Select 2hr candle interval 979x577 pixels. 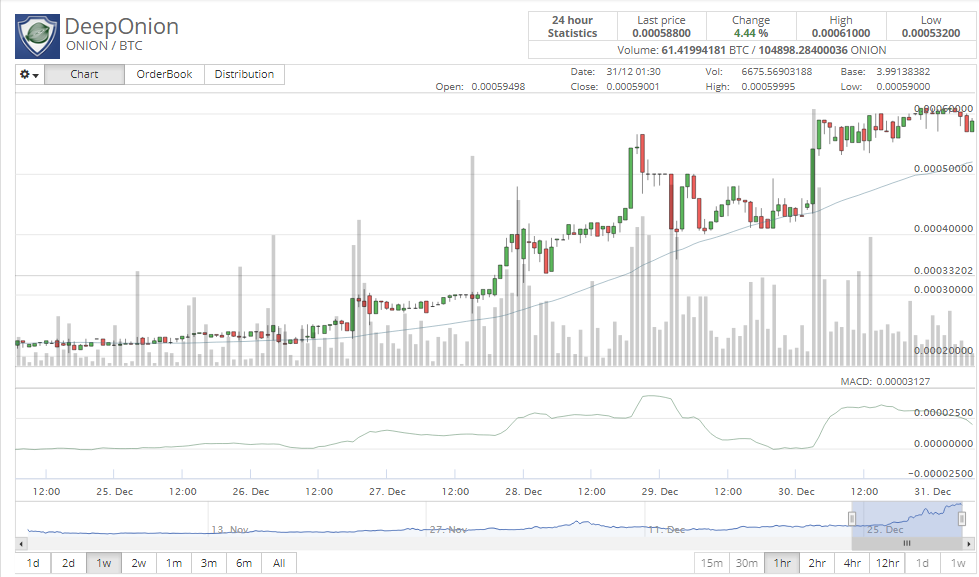[x=817, y=563]
